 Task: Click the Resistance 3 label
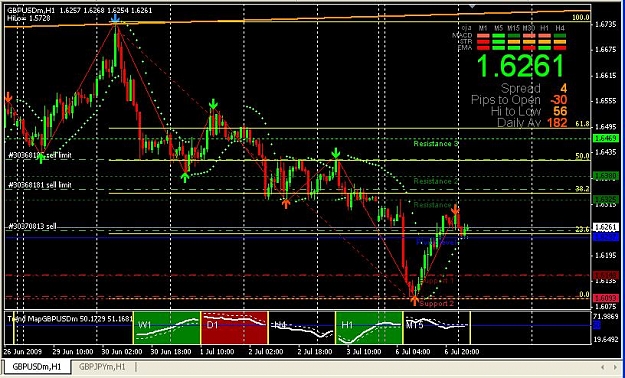coord(435,144)
